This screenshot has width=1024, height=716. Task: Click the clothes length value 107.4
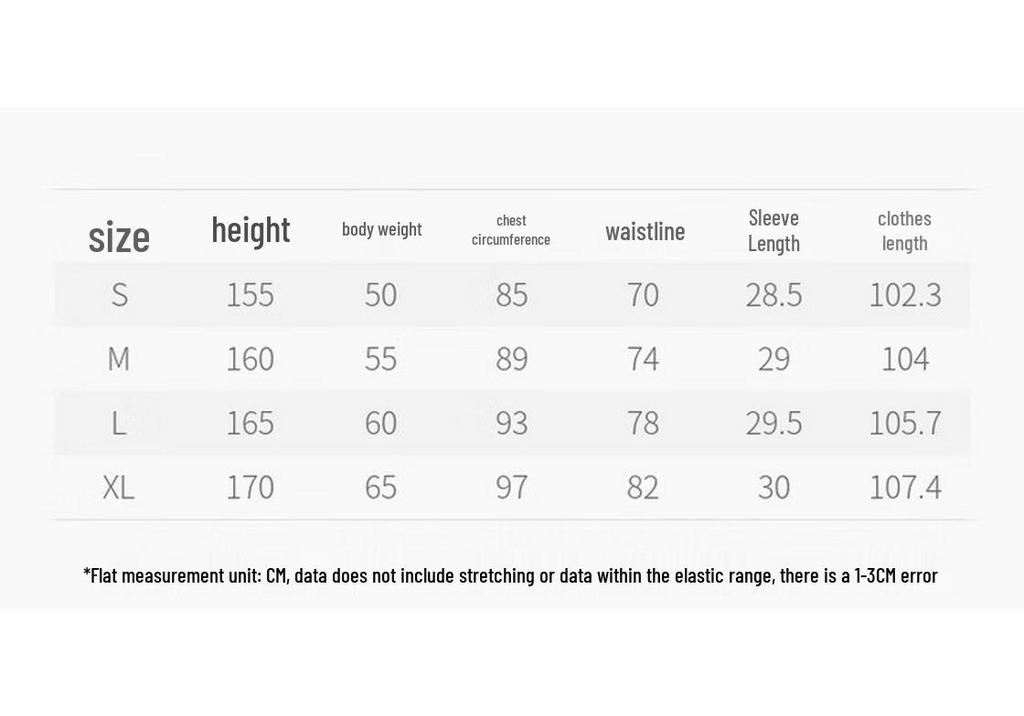point(905,487)
